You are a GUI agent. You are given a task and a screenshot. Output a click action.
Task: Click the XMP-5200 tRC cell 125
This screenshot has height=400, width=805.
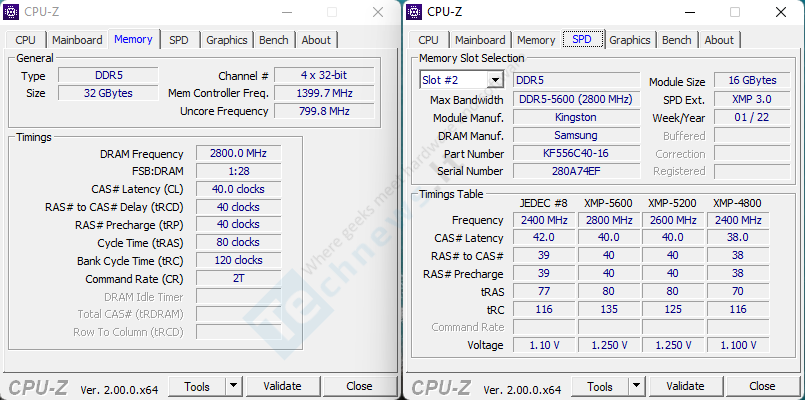pos(673,309)
